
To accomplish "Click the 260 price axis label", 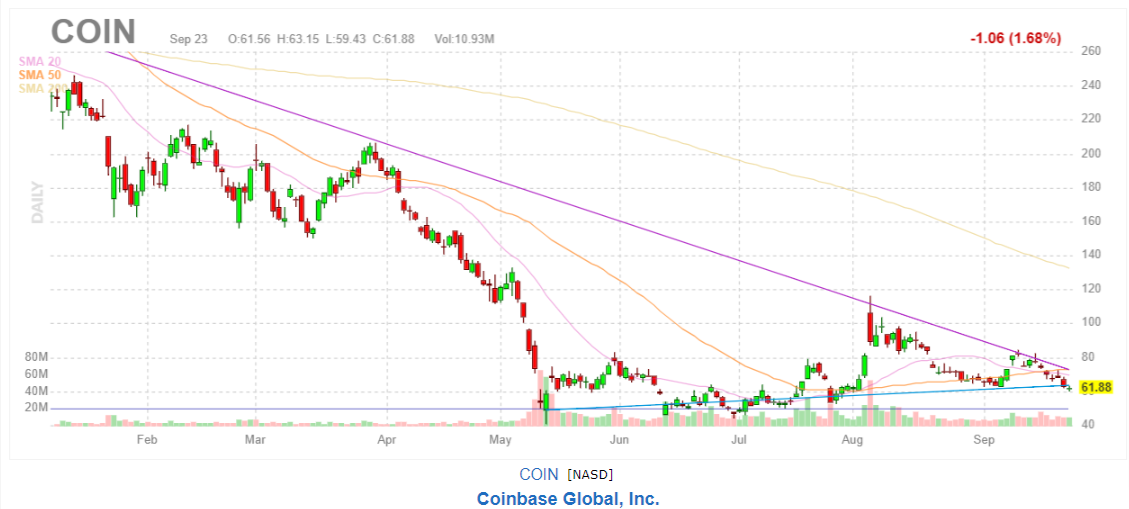I will [1091, 51].
